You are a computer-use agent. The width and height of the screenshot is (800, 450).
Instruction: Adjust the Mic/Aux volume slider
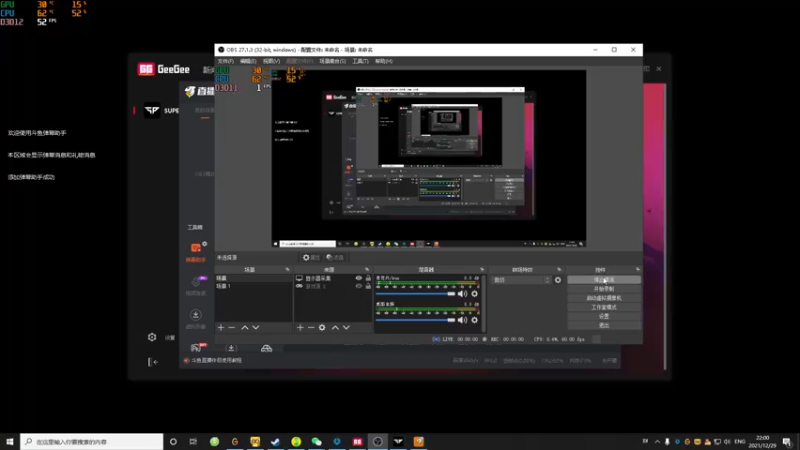(415, 294)
